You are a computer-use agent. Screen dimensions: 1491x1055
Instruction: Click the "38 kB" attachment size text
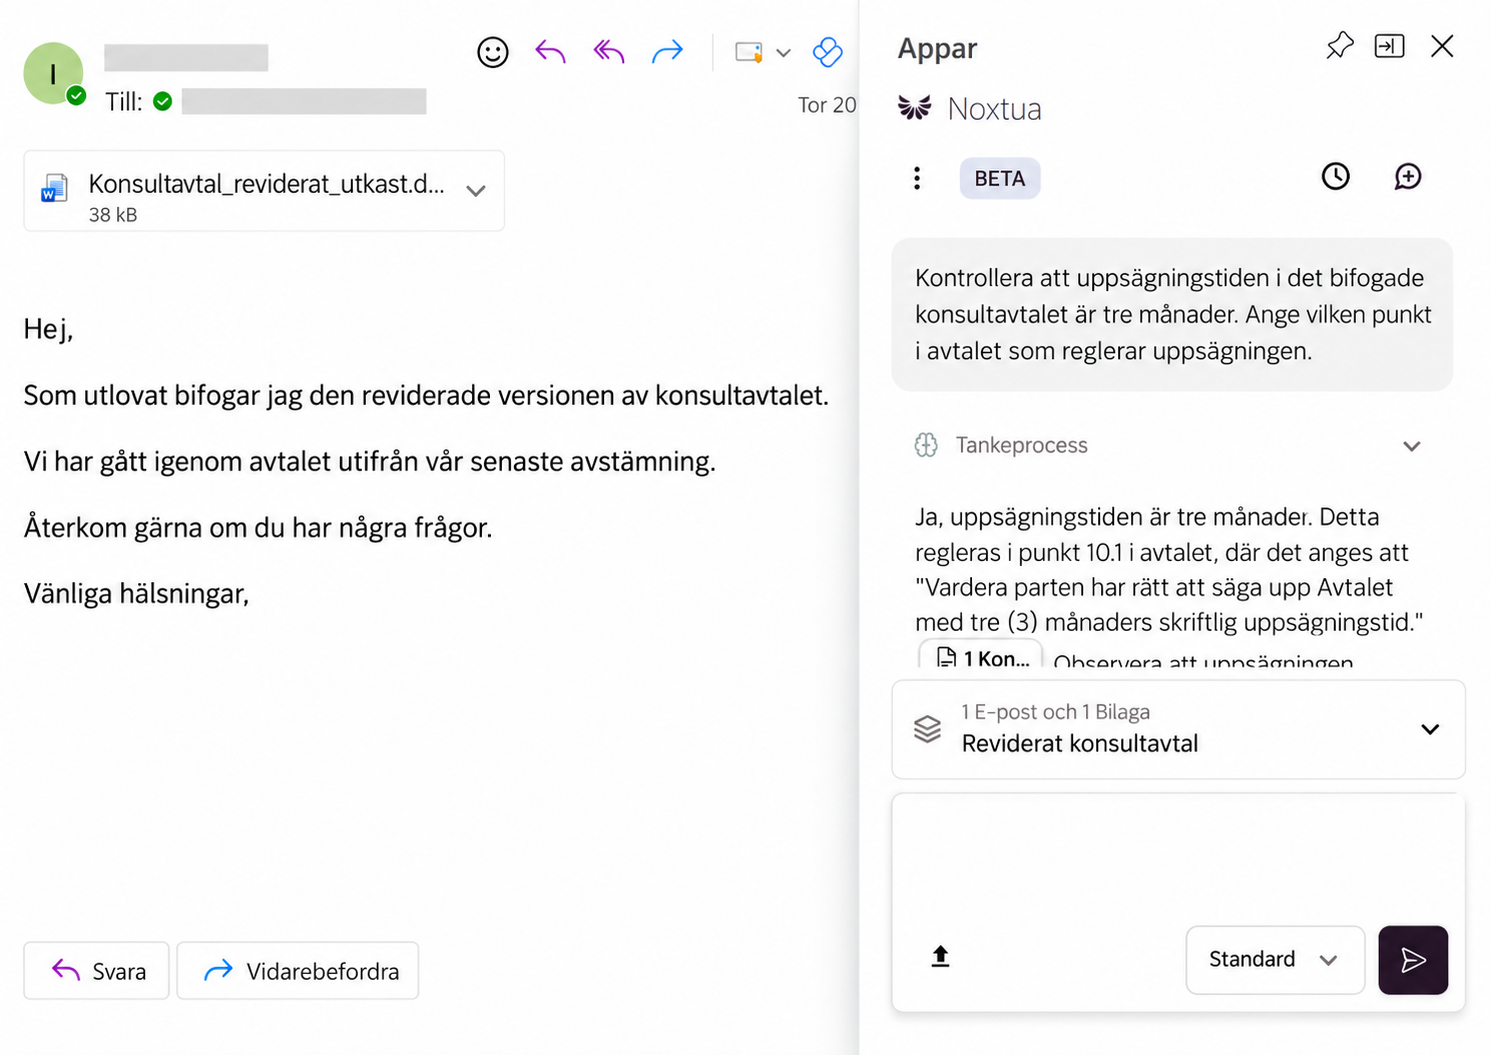coord(113,214)
